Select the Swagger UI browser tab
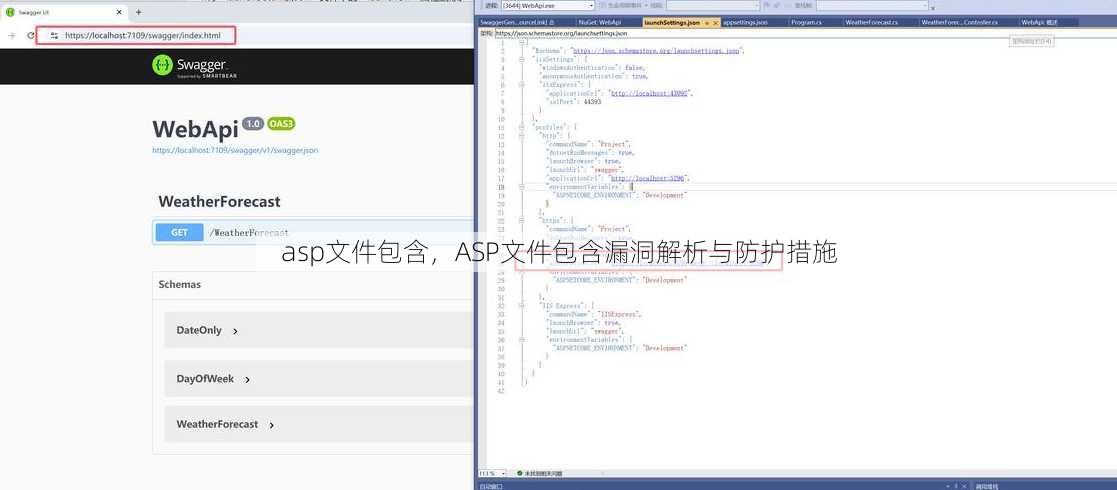Screen dimensions: 1117x490 (64, 12)
